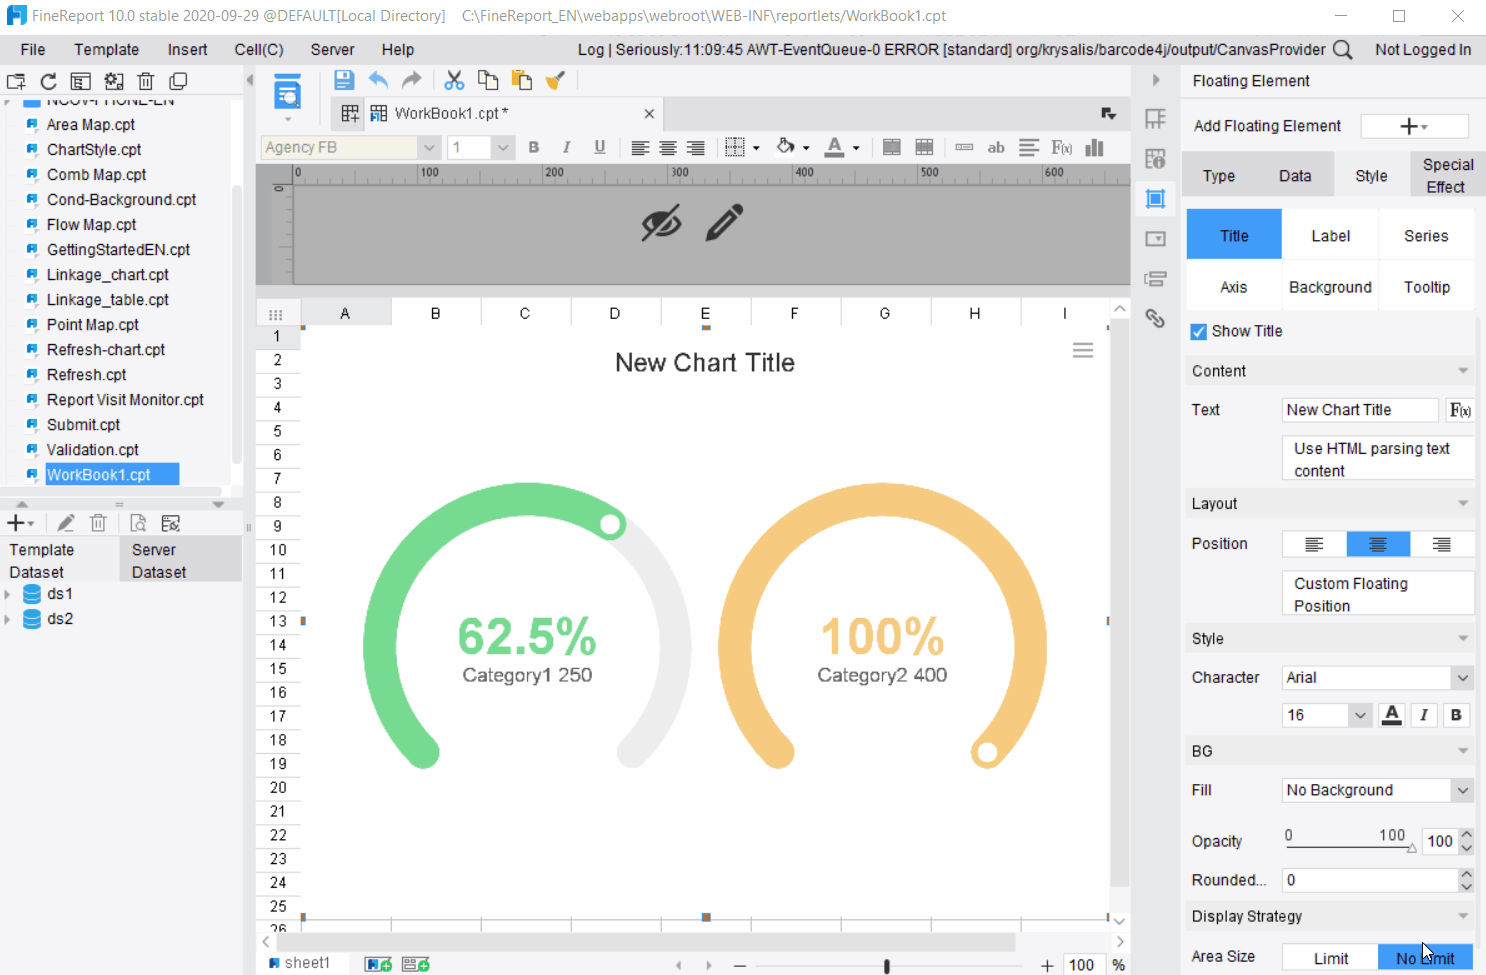Switch to the Data tab
The image size is (1486, 975).
[x=1295, y=175]
